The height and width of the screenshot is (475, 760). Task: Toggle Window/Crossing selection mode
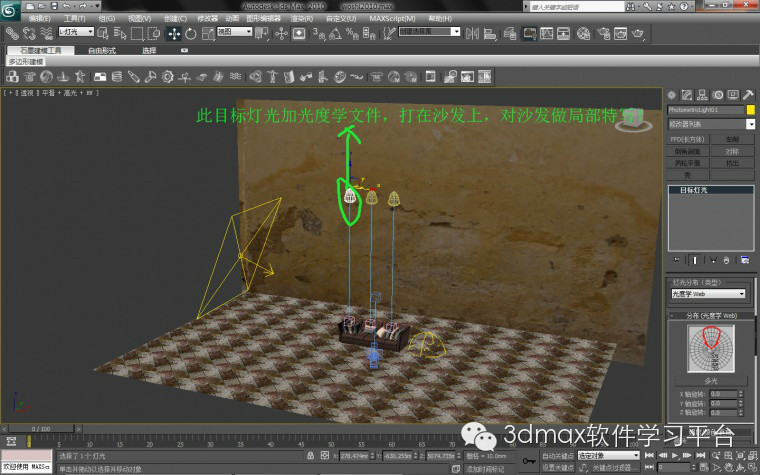154,33
